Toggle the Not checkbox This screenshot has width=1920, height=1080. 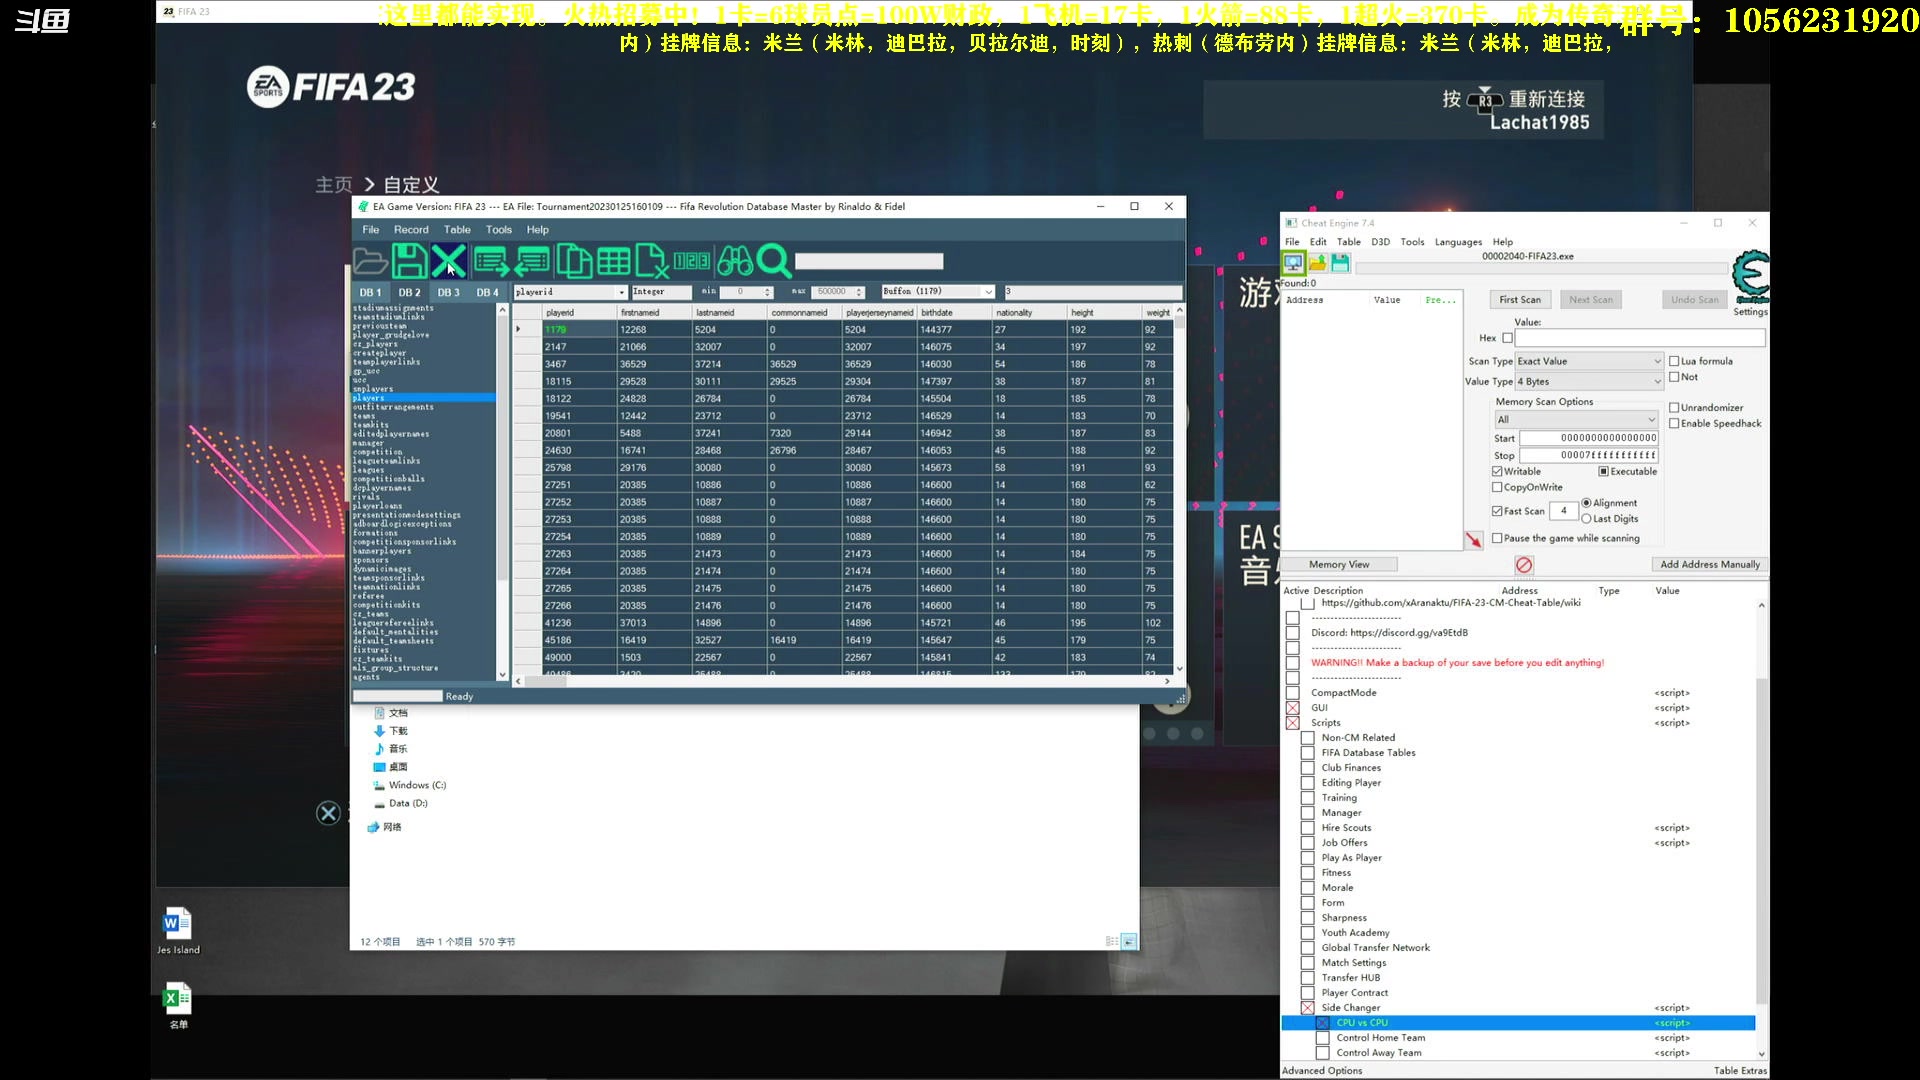(x=1674, y=377)
